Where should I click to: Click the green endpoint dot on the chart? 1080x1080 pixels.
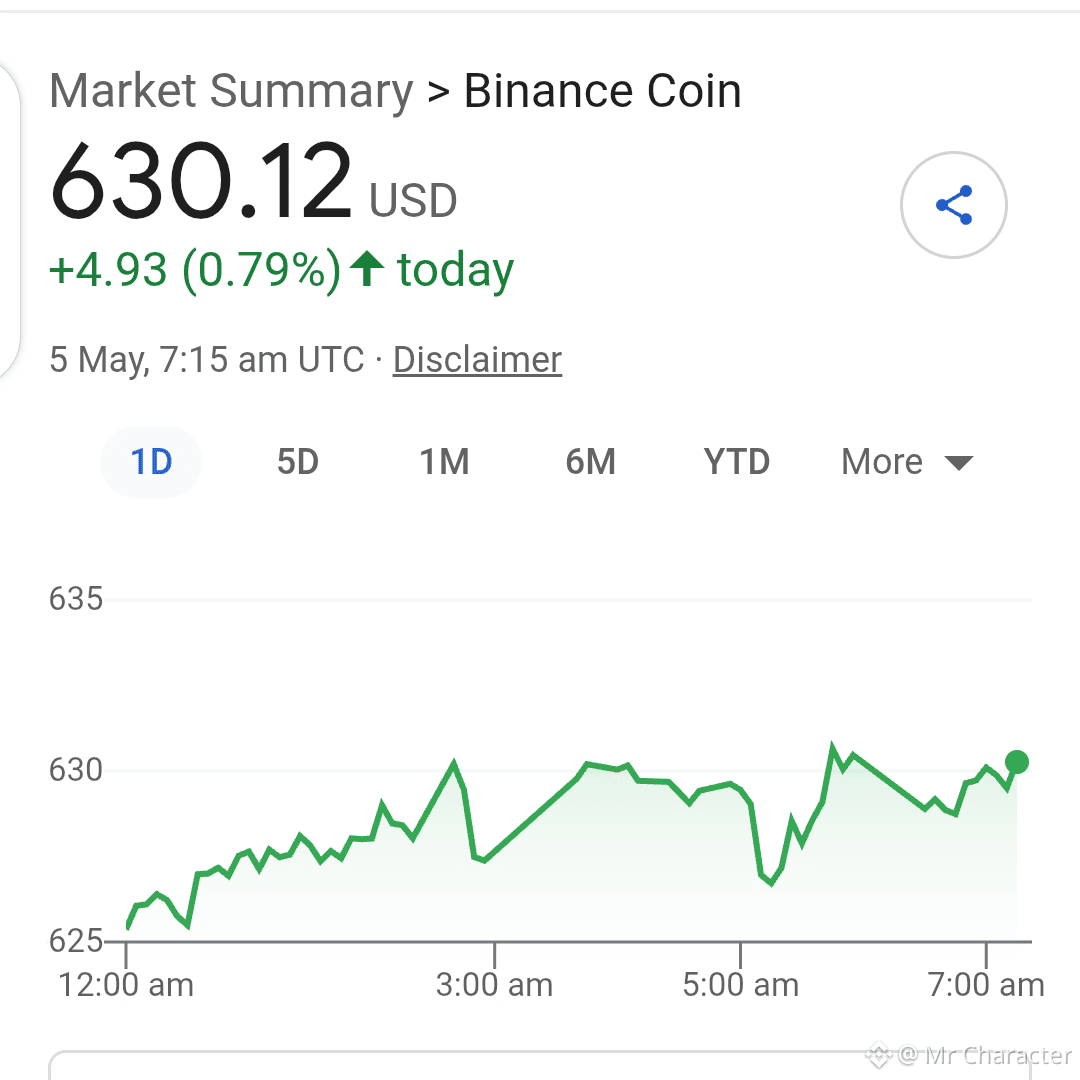pos(1017,762)
